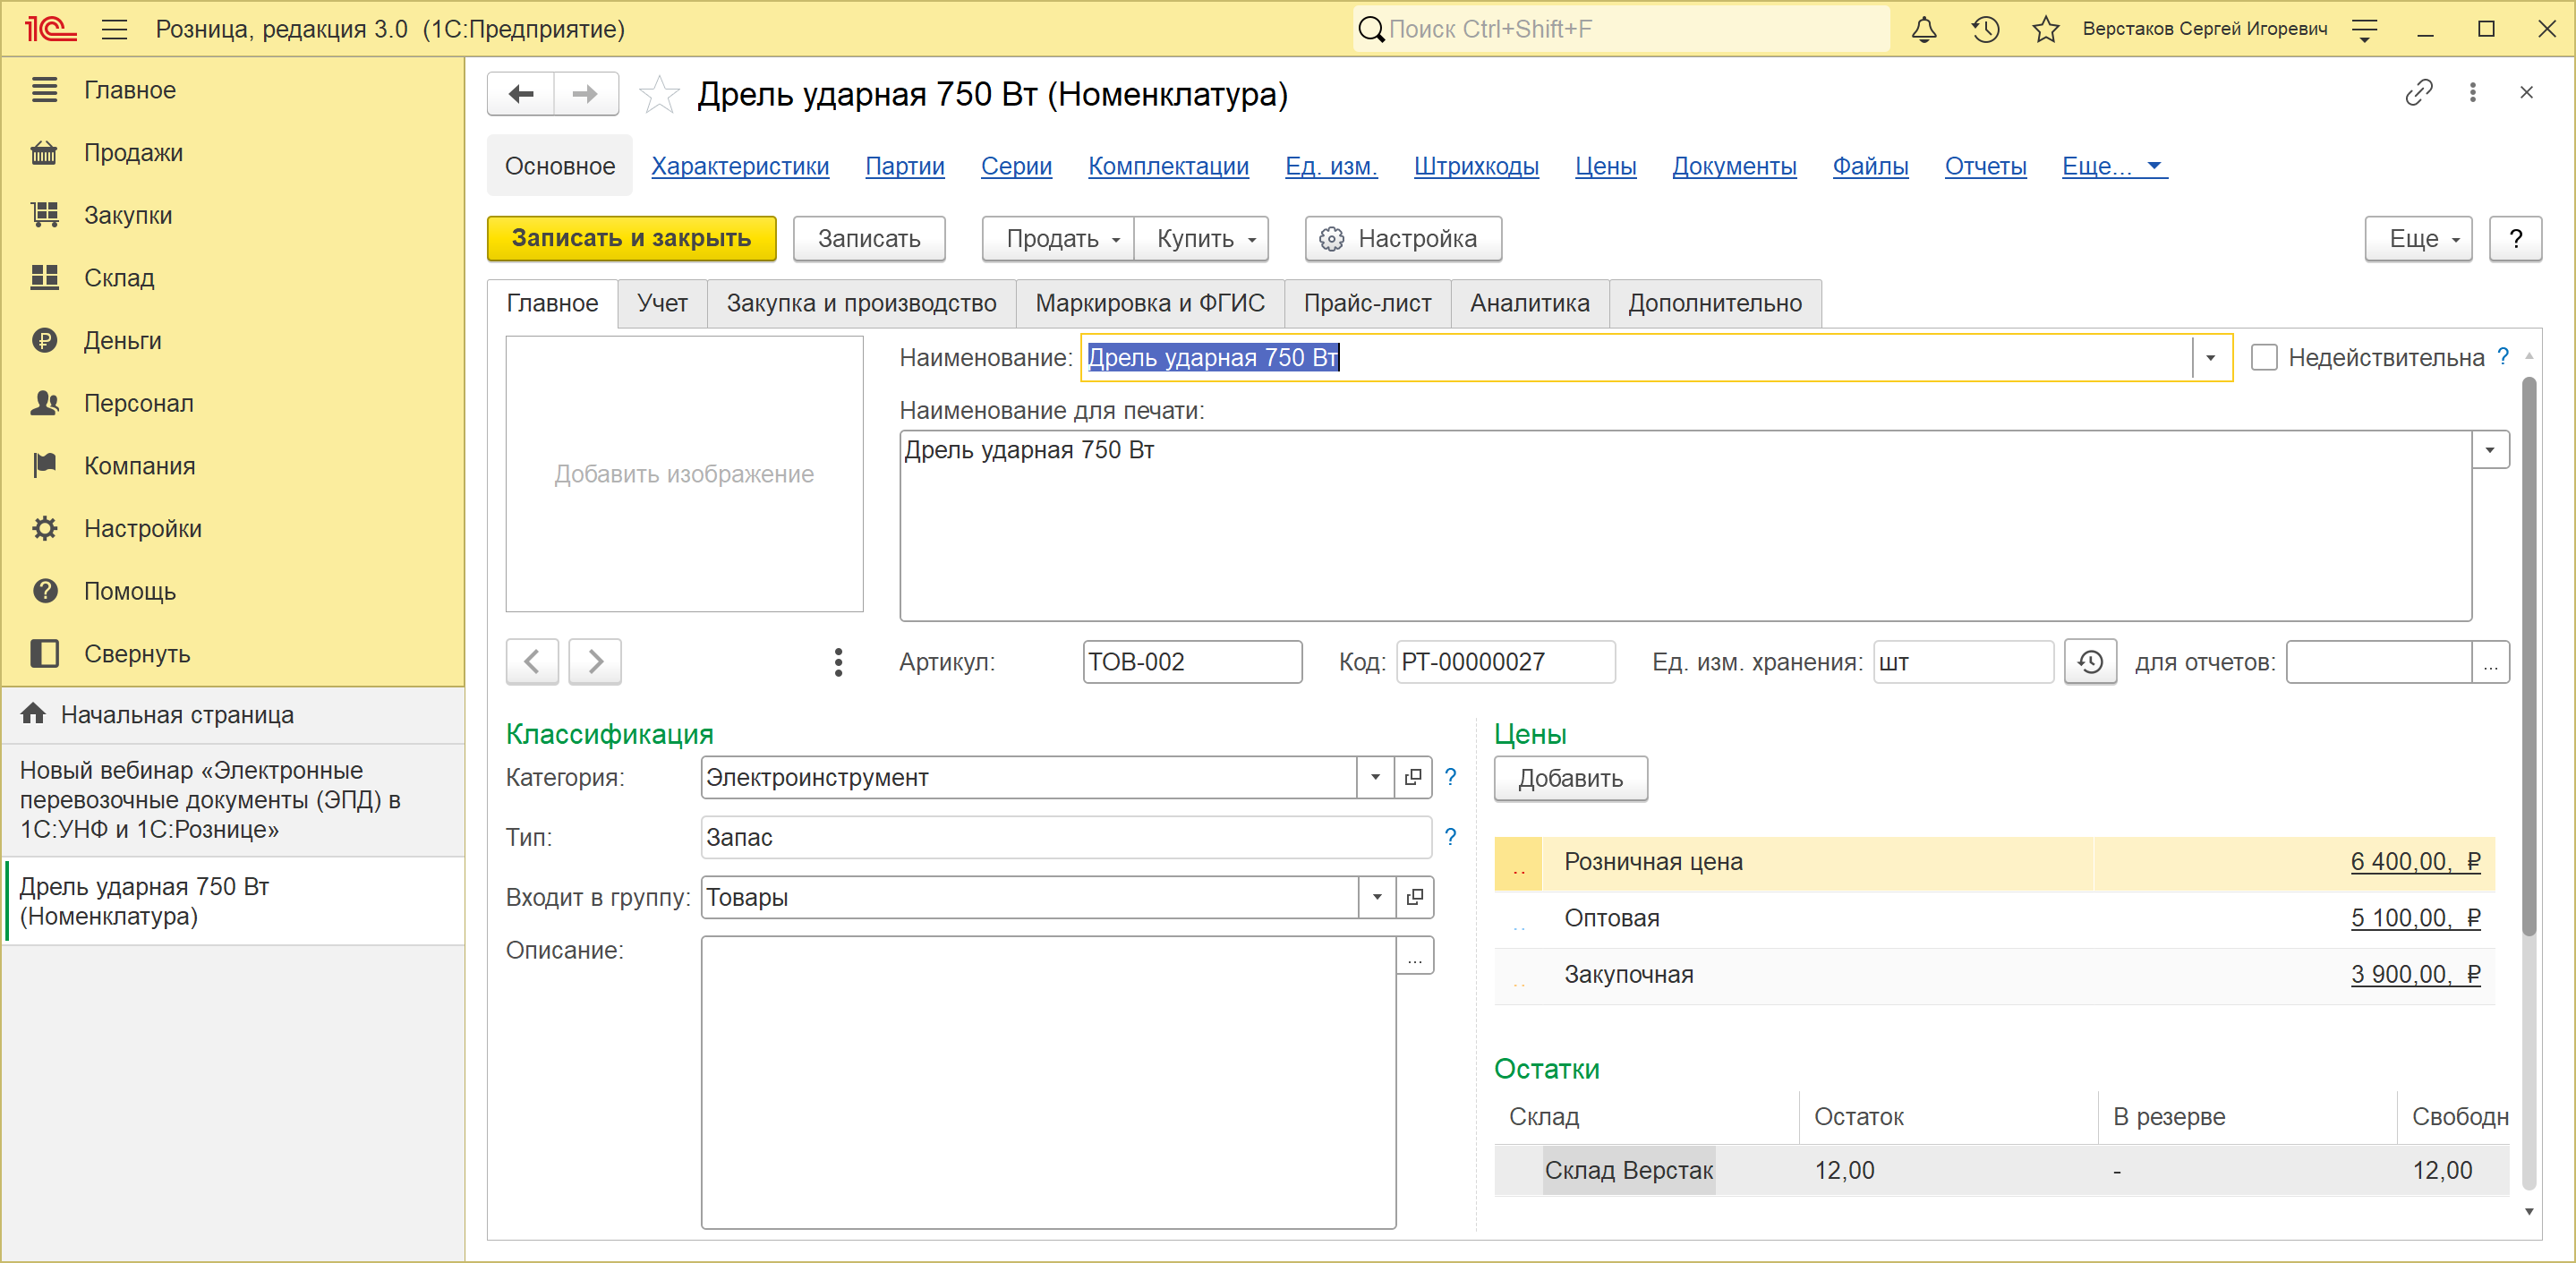Open help question mark for Категория
The height and width of the screenshot is (1263, 2576).
(x=1450, y=777)
